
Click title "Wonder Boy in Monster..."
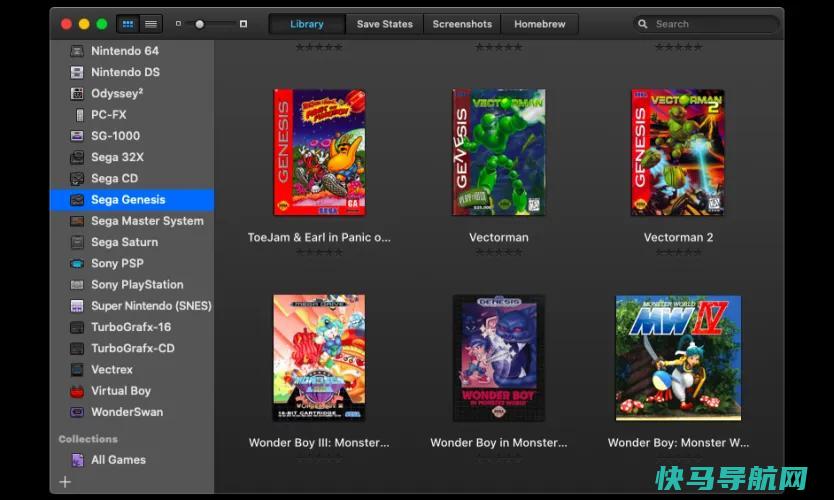point(498,443)
